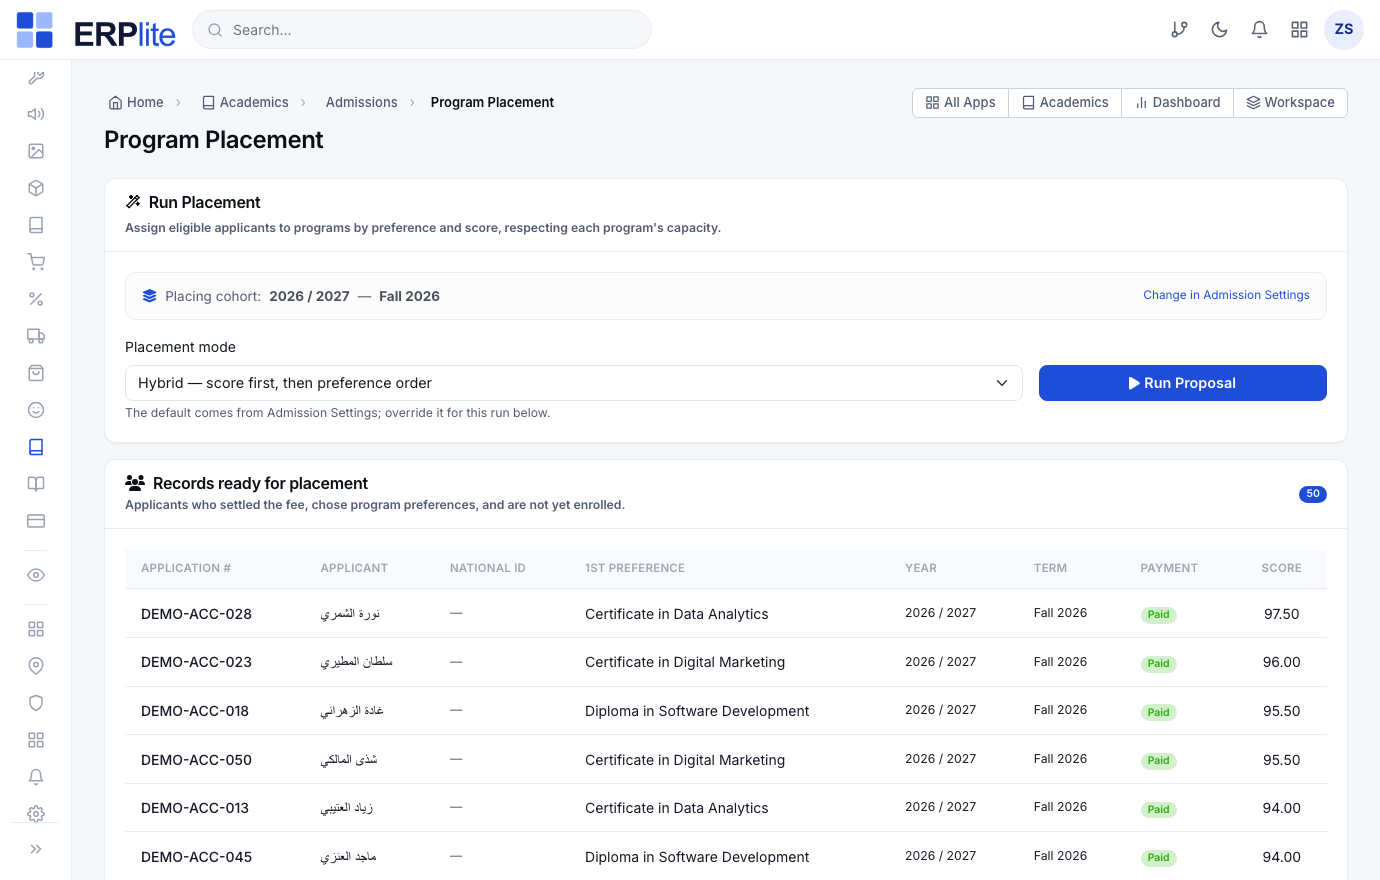
Task: Select application DEMO-ACC-028
Action: click(x=196, y=614)
